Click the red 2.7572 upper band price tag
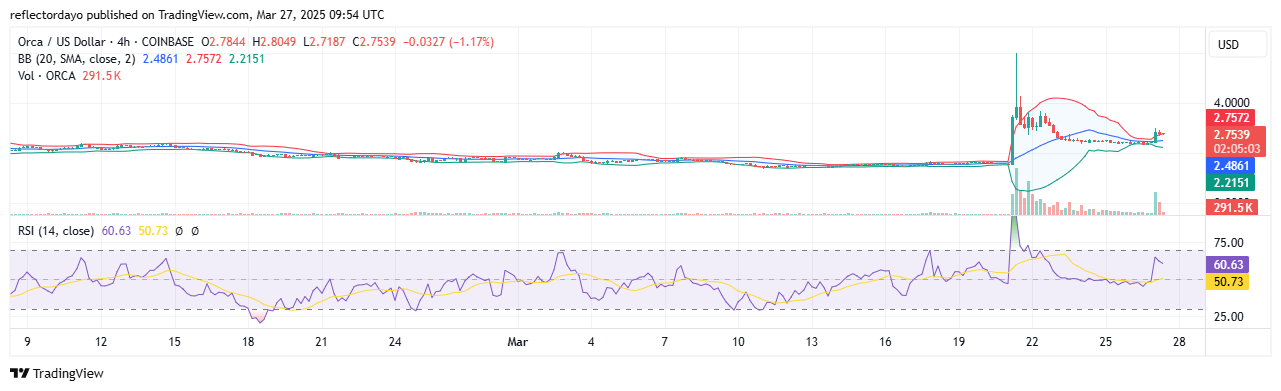 coord(1230,119)
